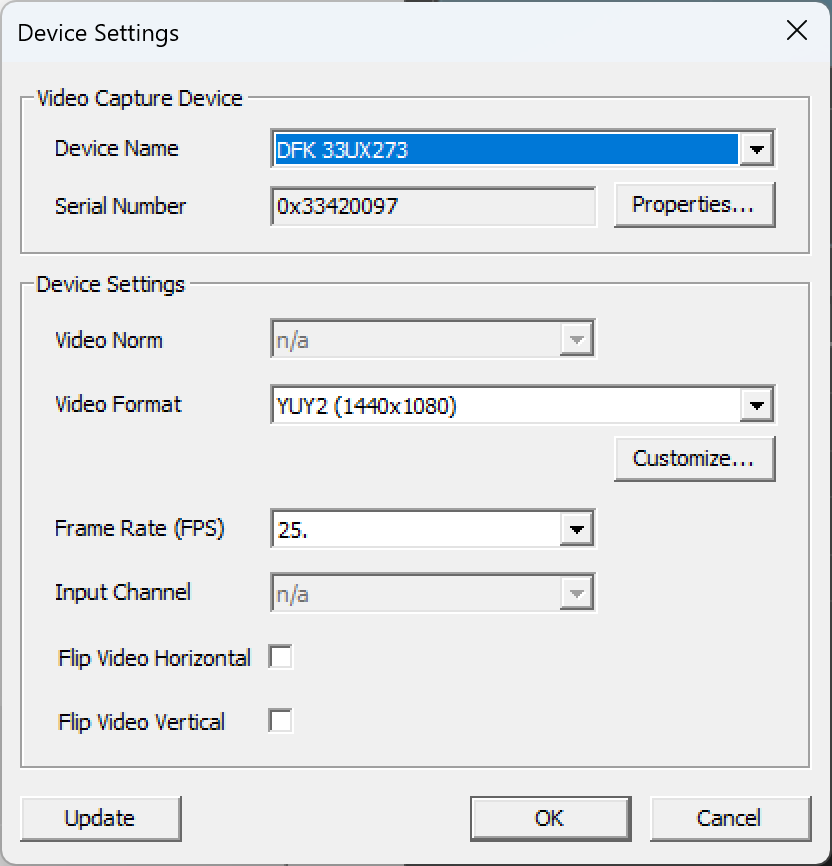The height and width of the screenshot is (866, 832).
Task: Click the Flip Video Horizontal label text
Action: (154, 658)
